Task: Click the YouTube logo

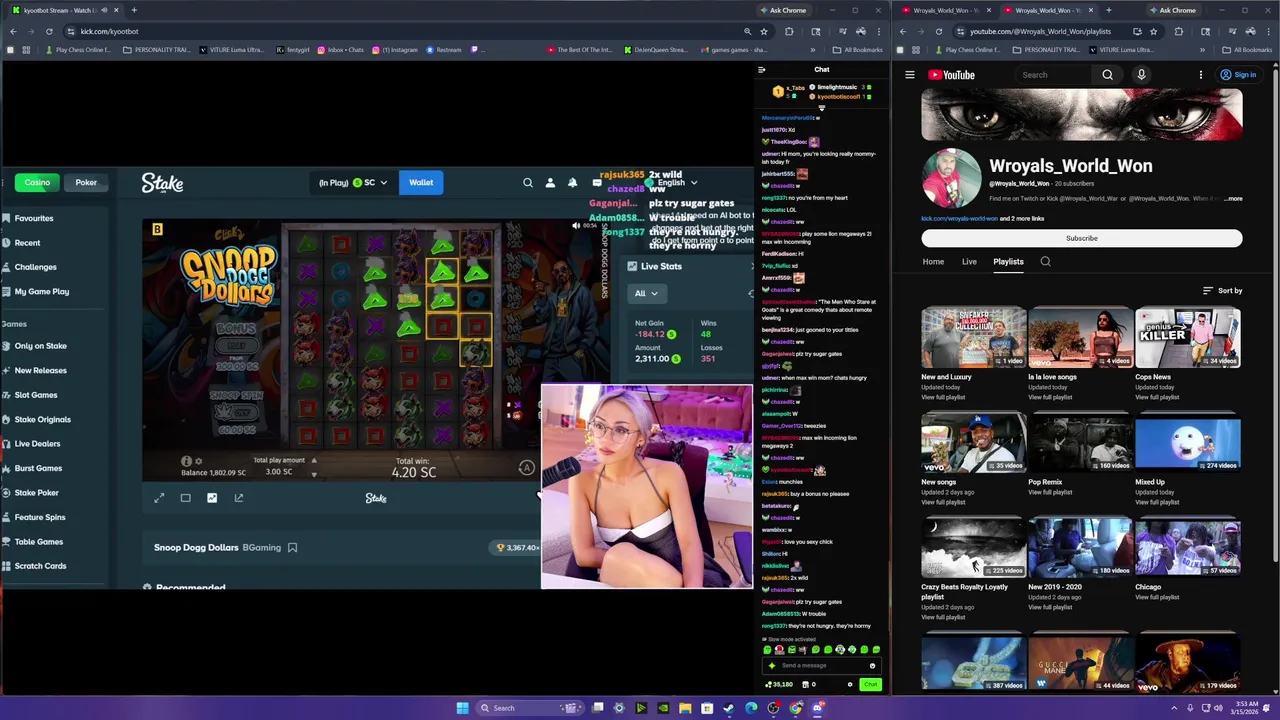Action: coord(951,75)
